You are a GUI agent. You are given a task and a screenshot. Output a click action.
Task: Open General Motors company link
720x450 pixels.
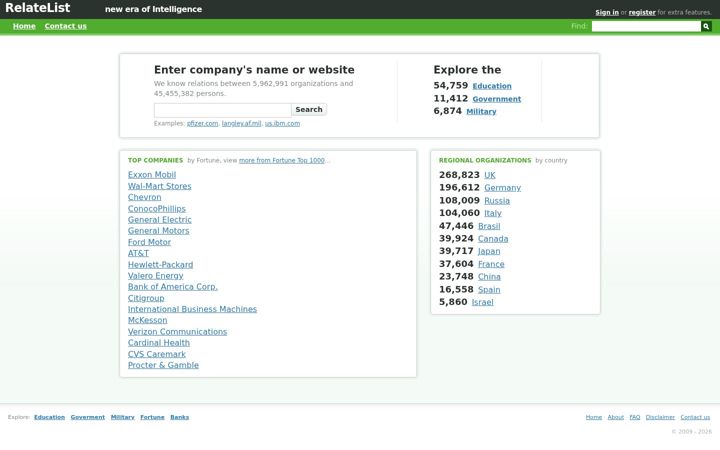pos(159,231)
